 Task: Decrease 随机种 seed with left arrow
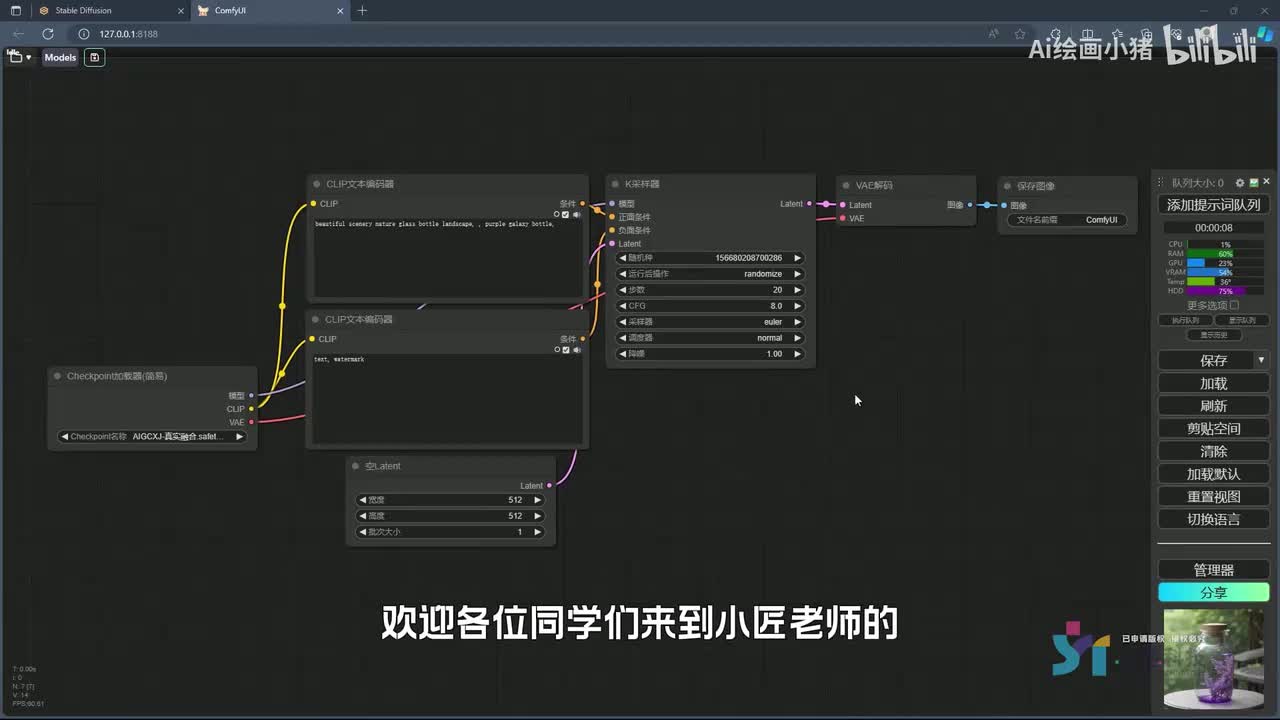623,258
